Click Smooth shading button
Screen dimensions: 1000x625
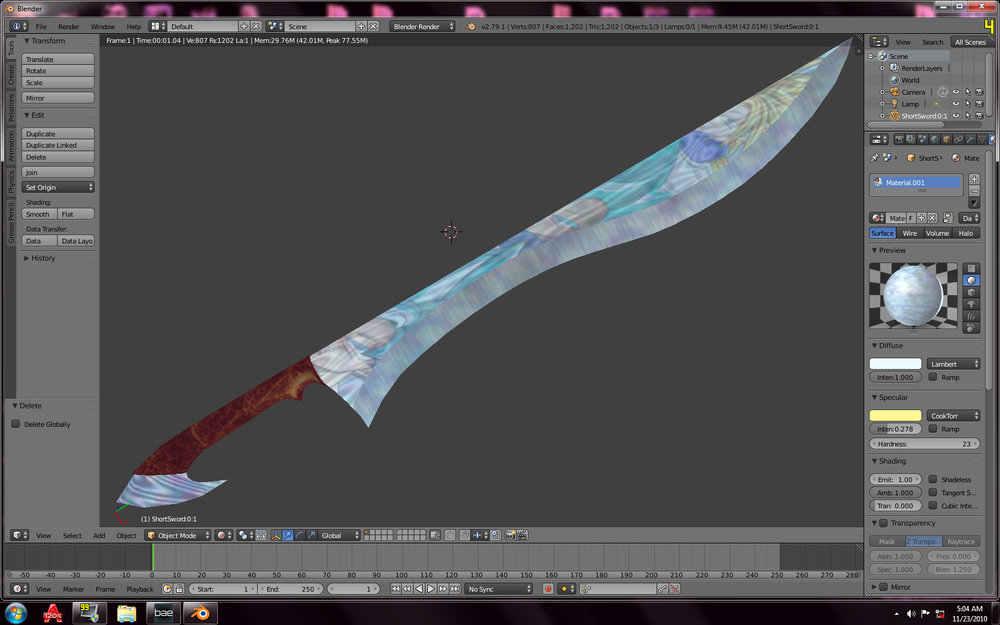pos(40,214)
